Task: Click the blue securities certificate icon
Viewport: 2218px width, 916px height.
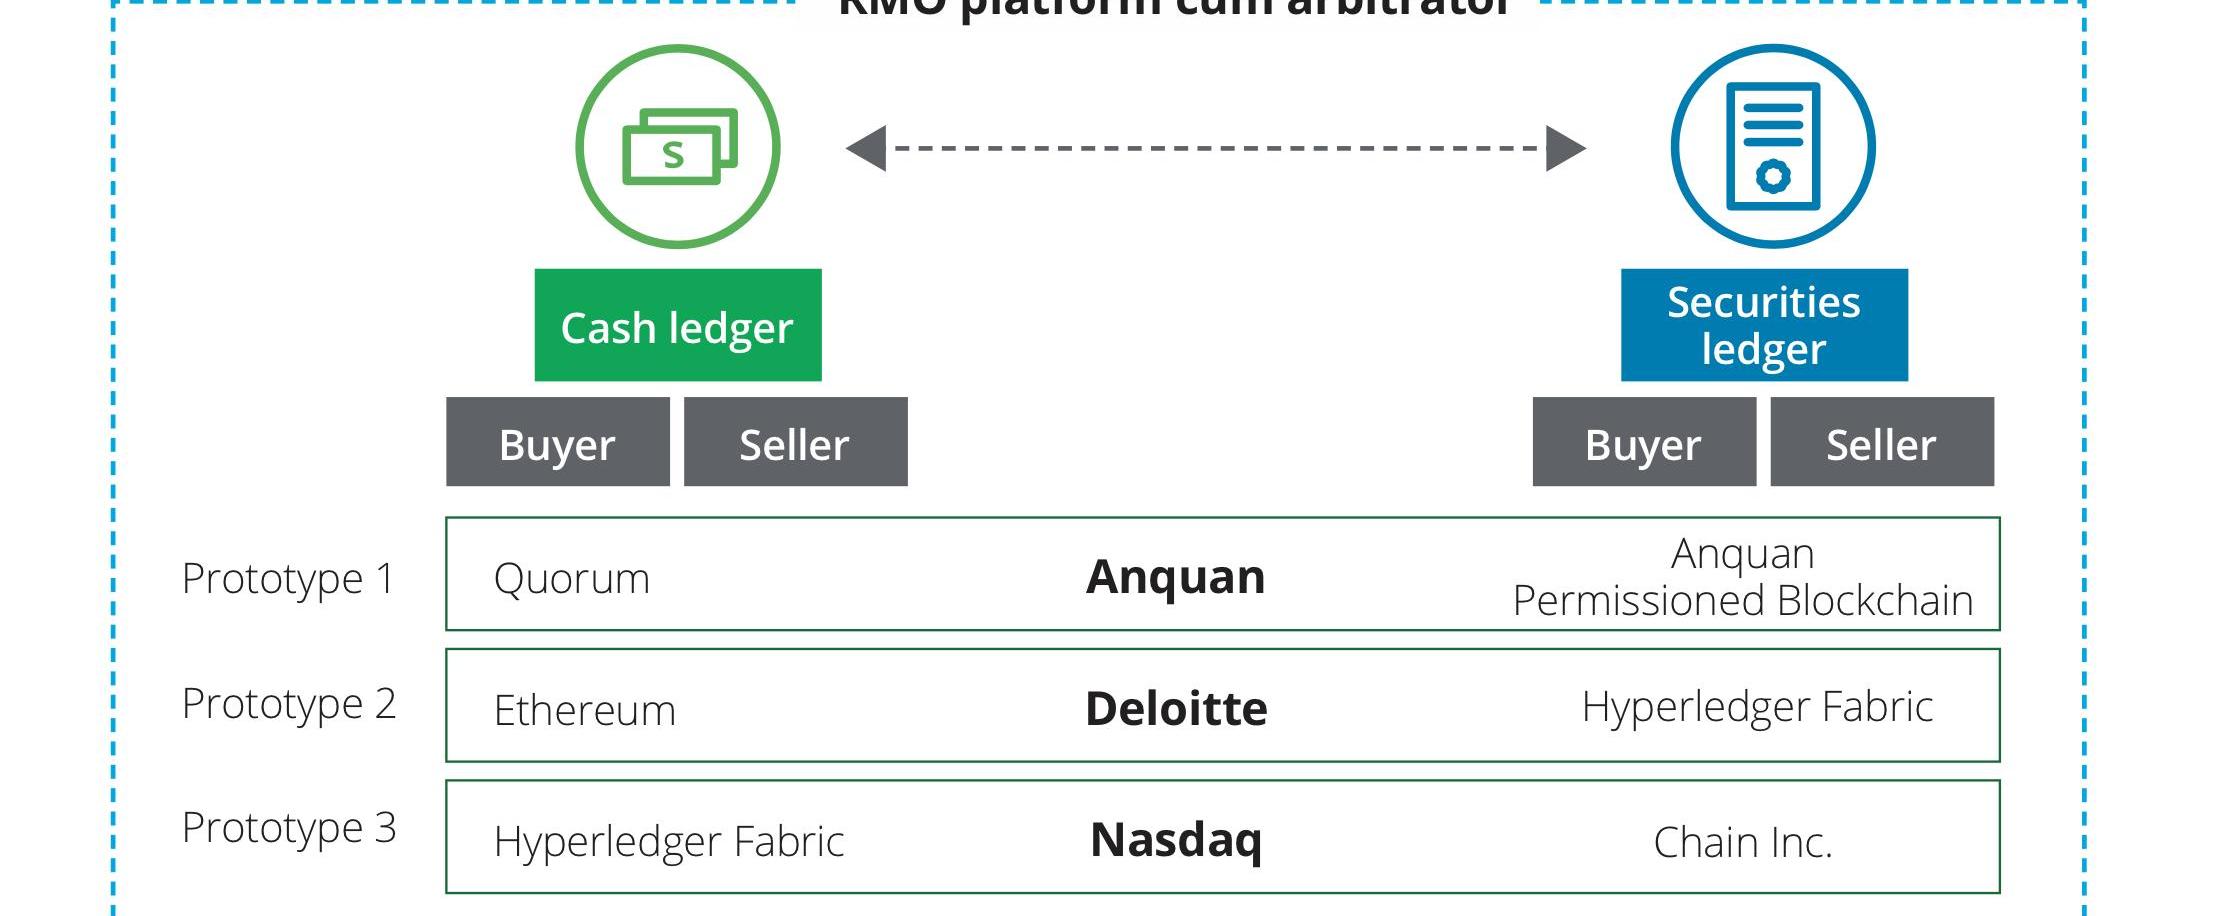Action: [x=1772, y=147]
